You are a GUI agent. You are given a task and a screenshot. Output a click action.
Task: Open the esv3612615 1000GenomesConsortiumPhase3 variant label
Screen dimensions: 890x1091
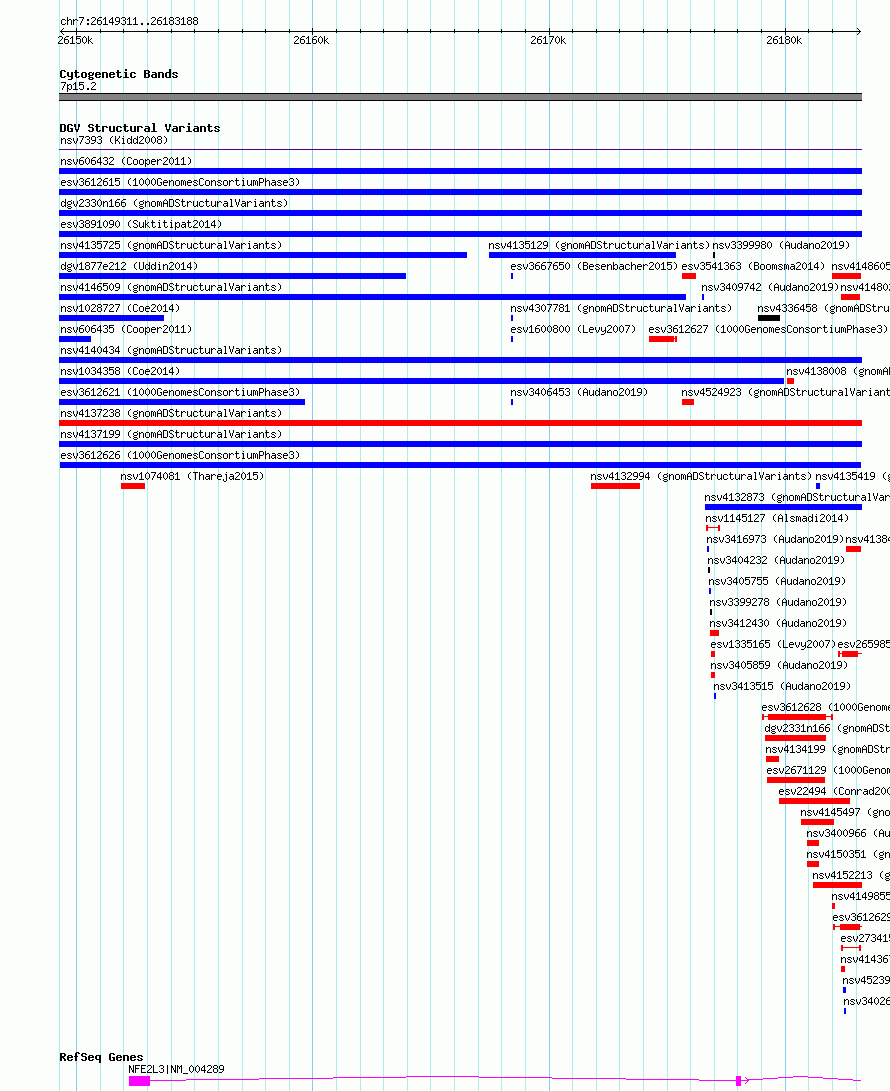[x=180, y=182]
